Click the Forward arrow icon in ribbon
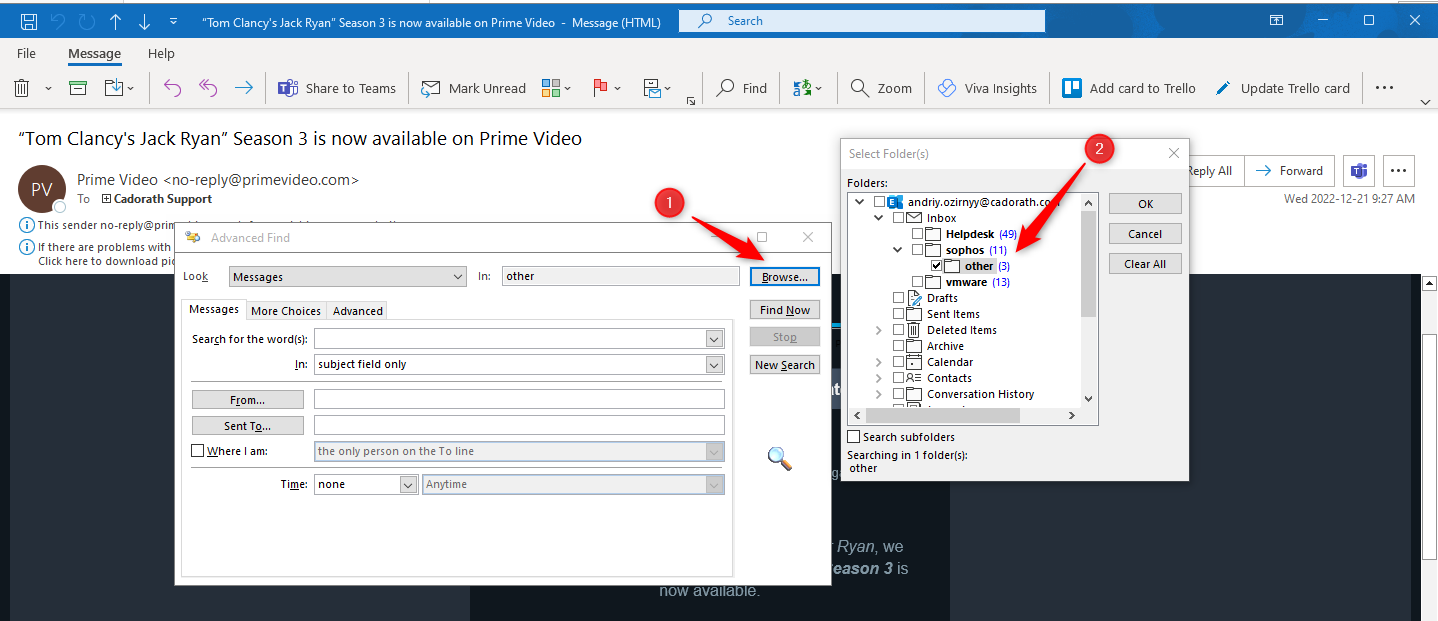This screenshot has height=621, width=1438. pyautogui.click(x=243, y=88)
